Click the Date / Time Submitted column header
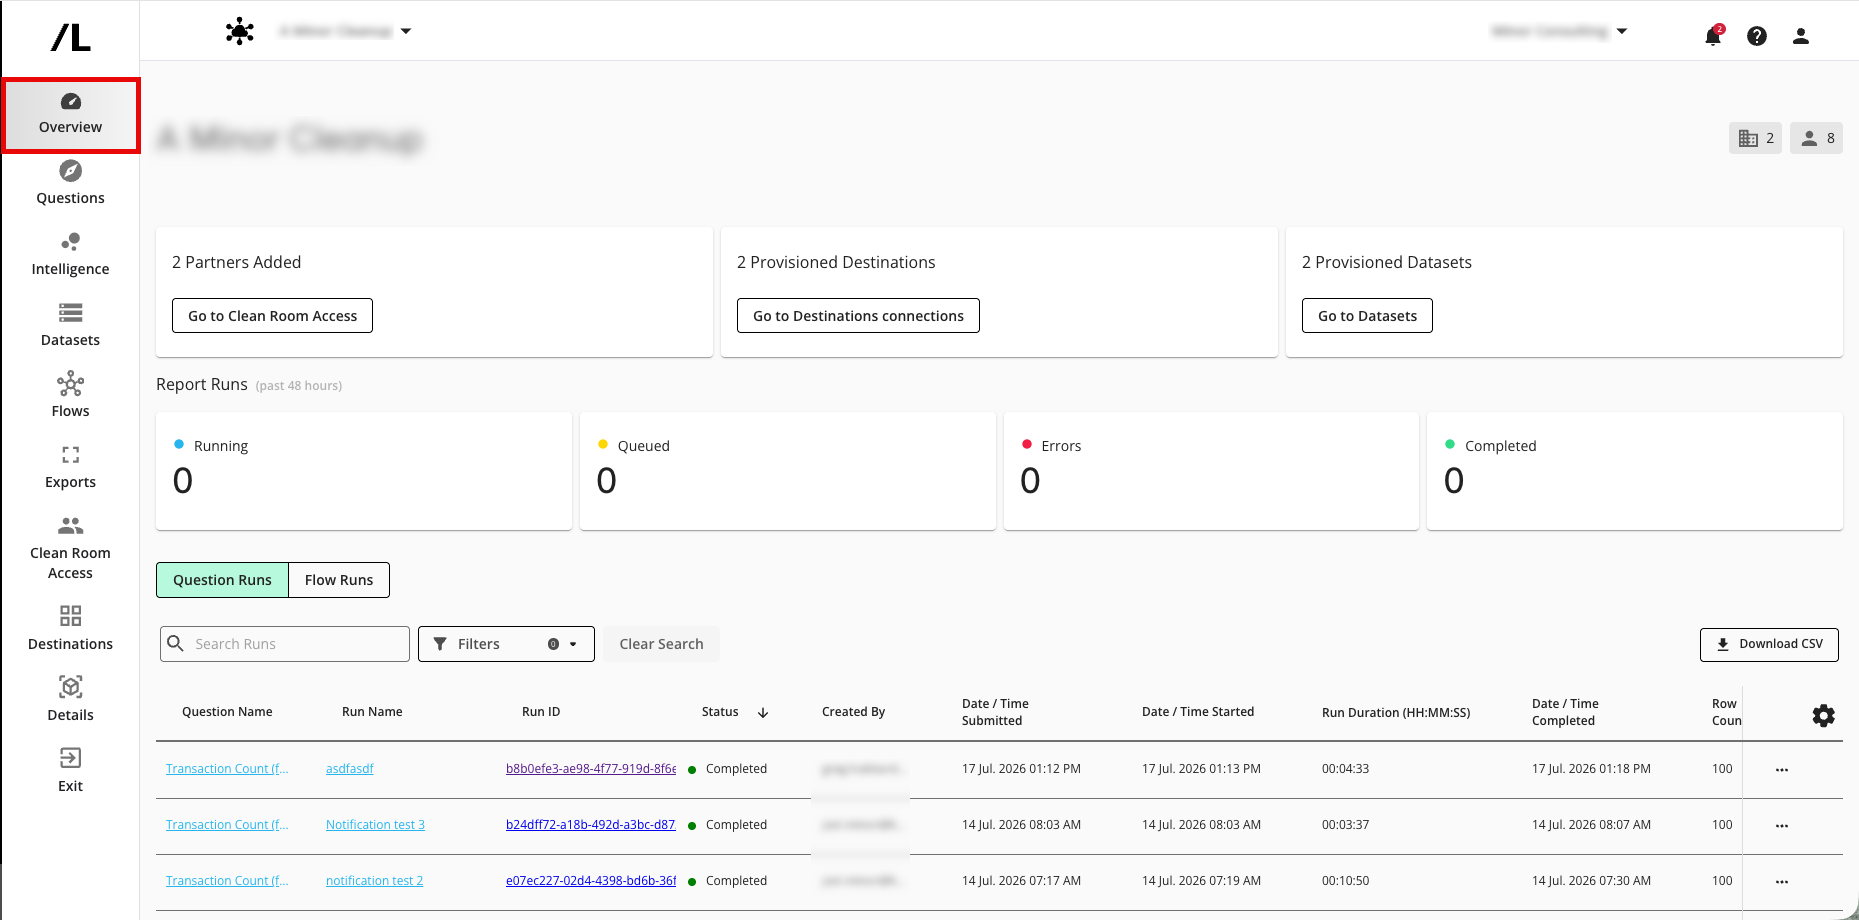 point(995,712)
